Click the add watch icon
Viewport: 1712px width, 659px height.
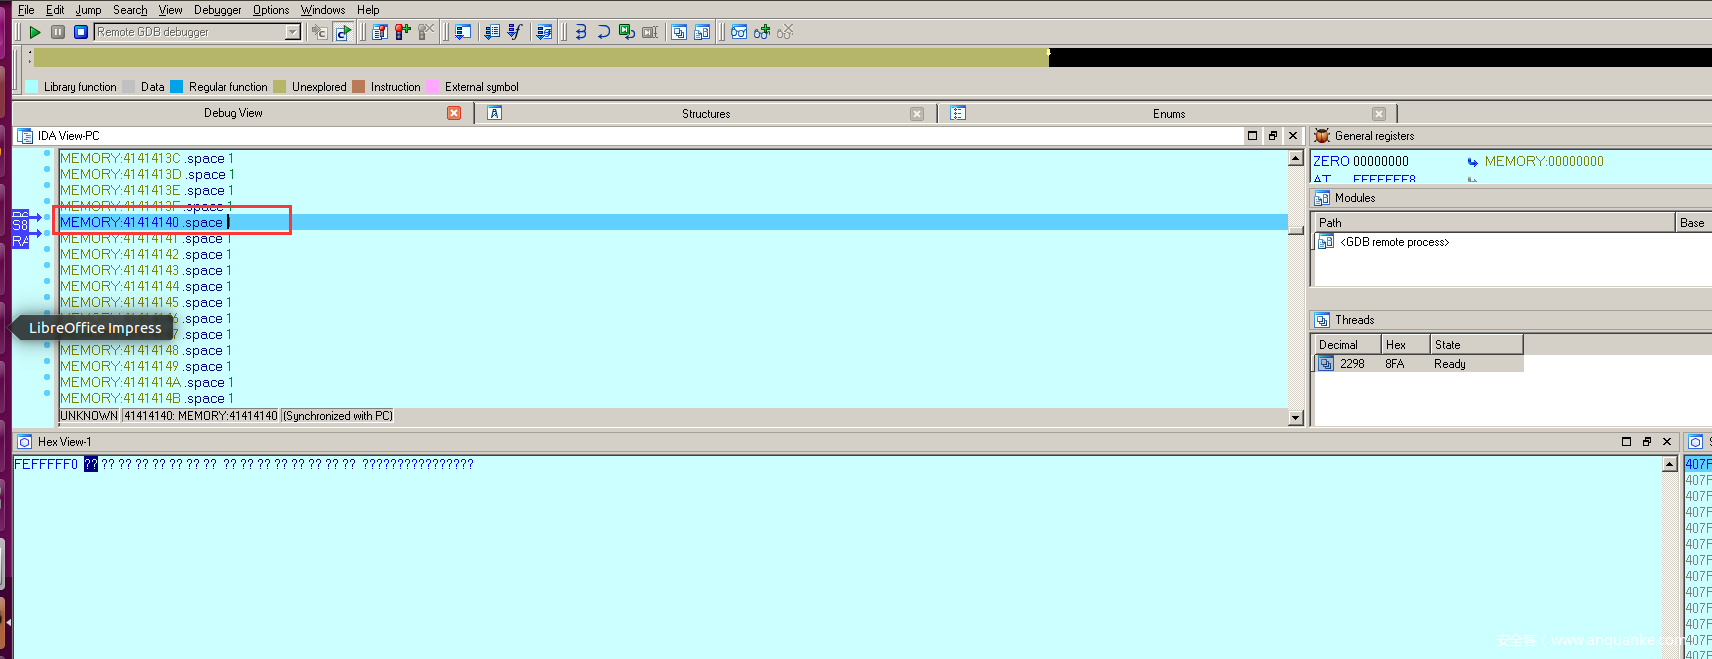pos(762,32)
